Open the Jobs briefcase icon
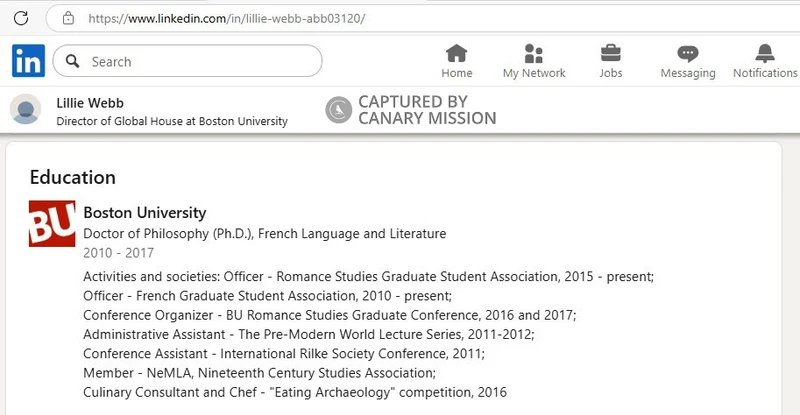This screenshot has height=415, width=800. 611,53
